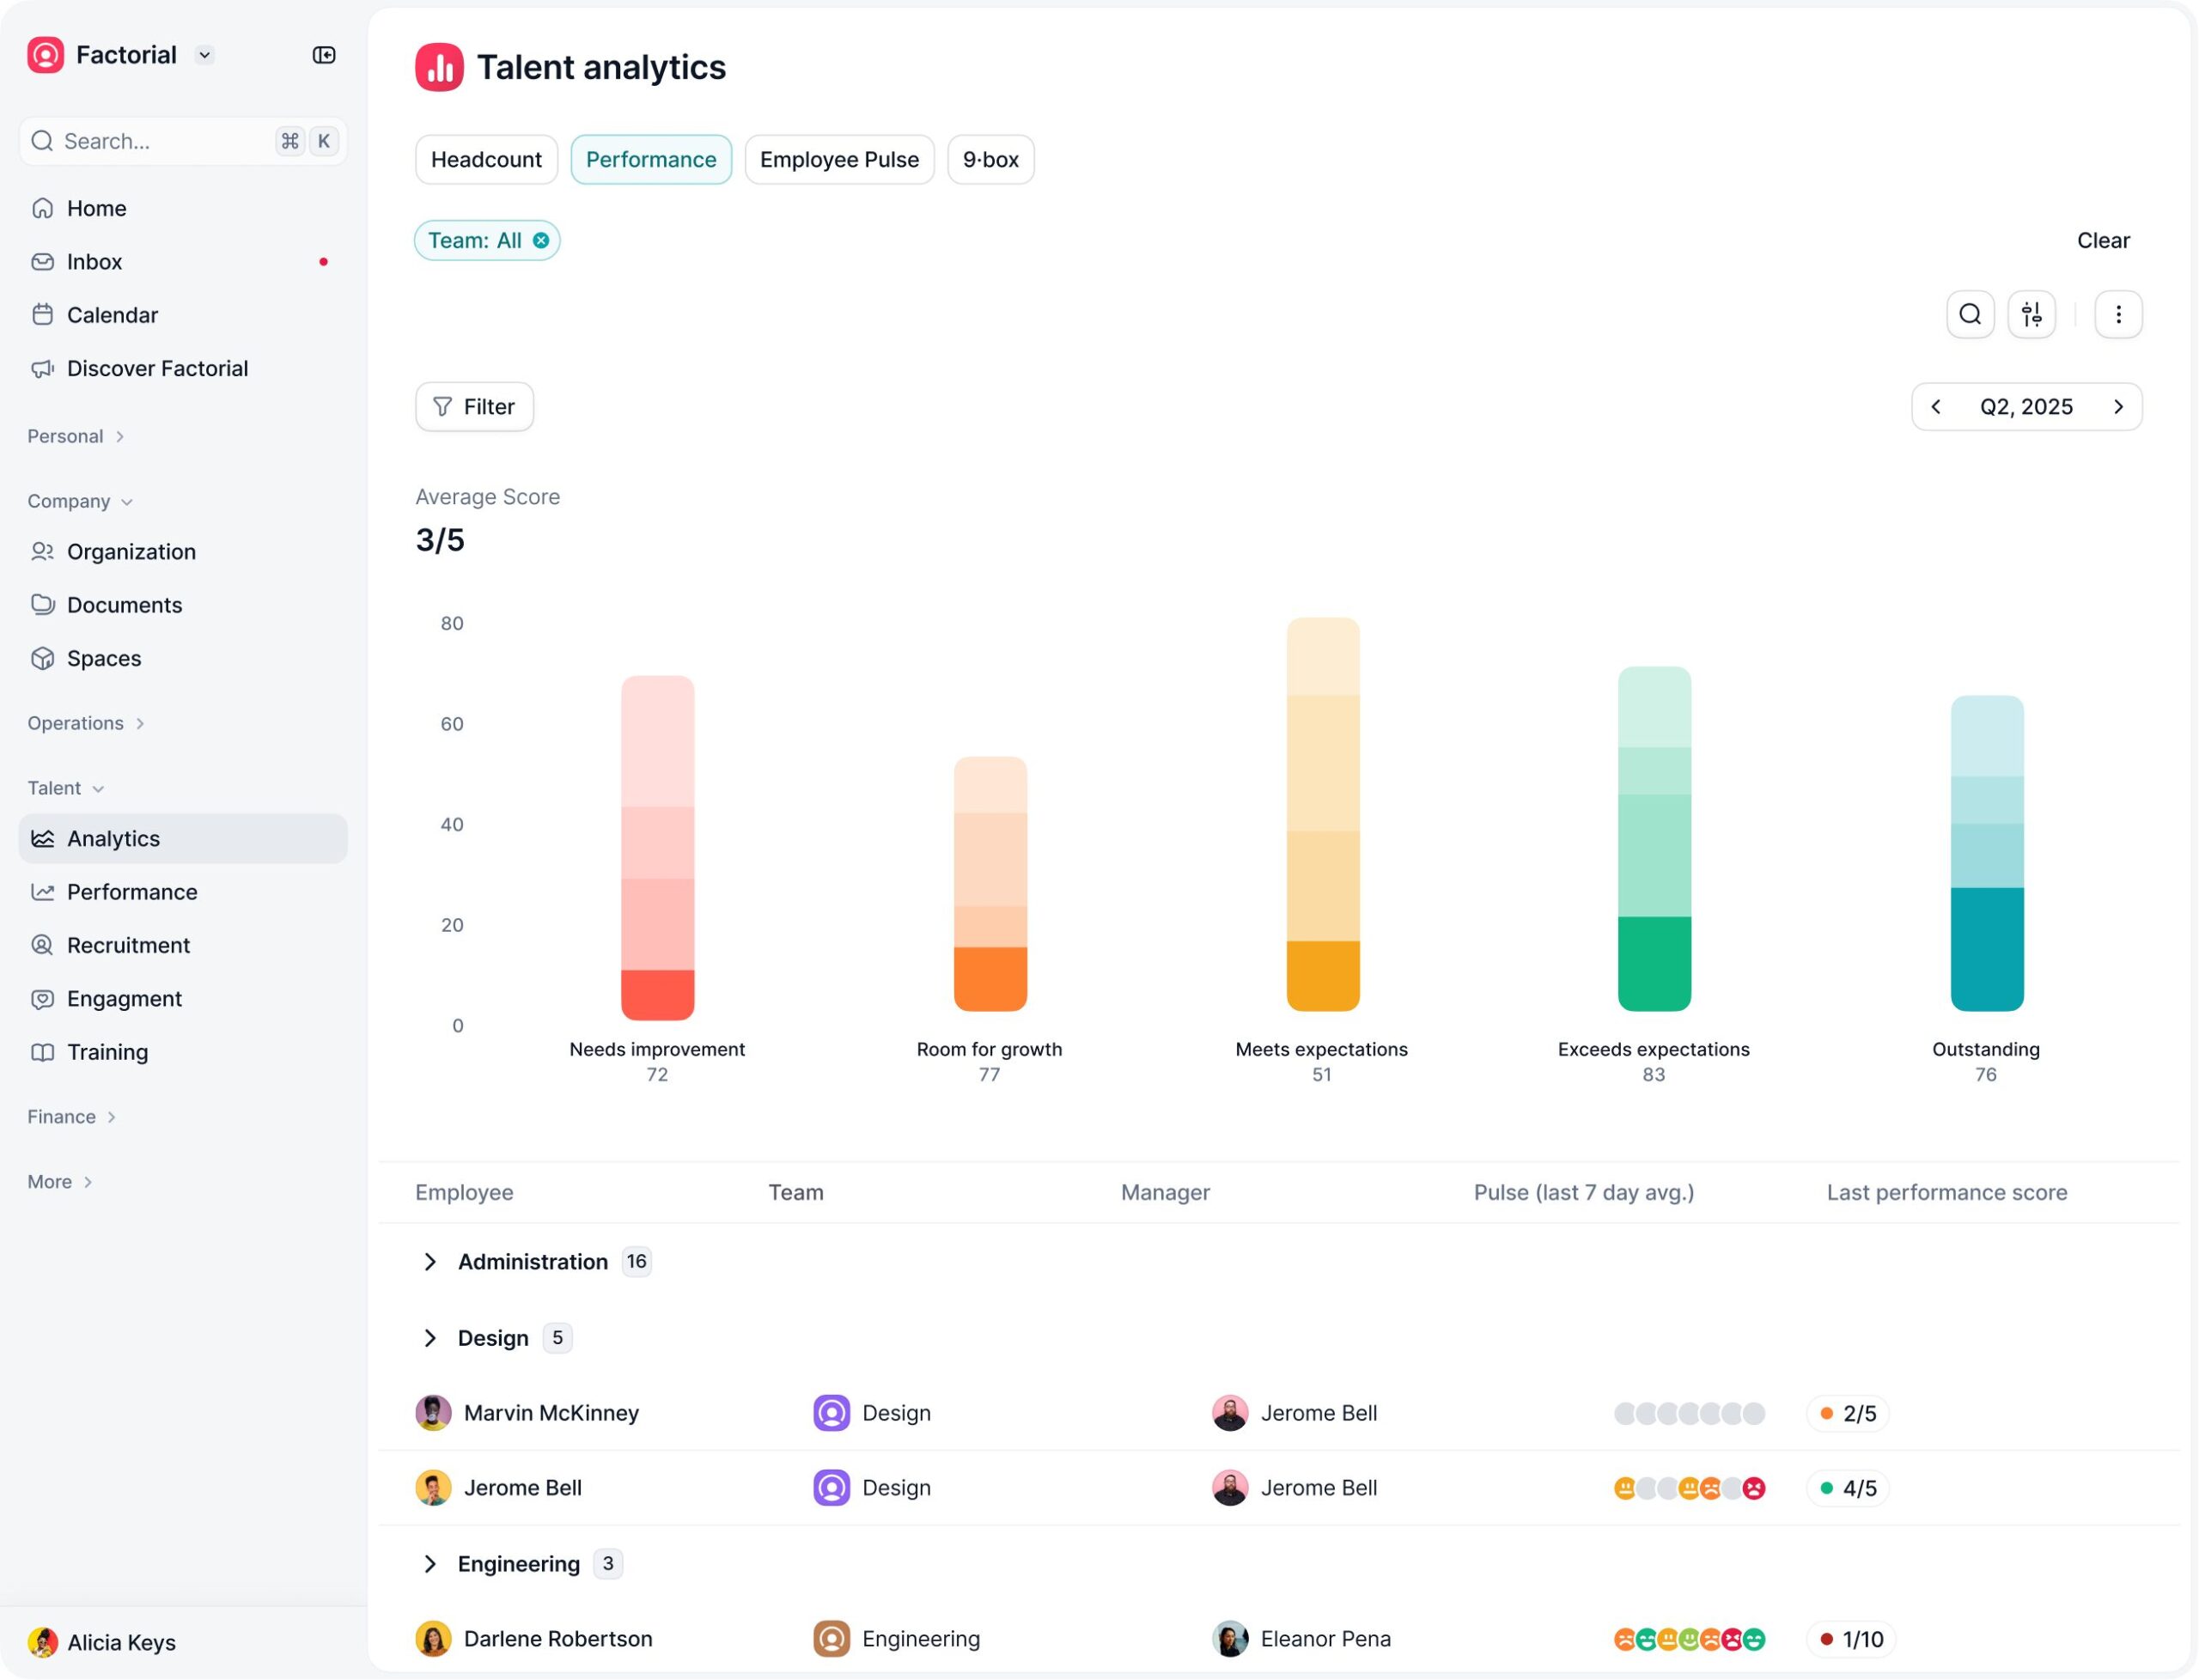Select Analytics in Talent menu
The image size is (2199, 1680).
click(x=183, y=838)
